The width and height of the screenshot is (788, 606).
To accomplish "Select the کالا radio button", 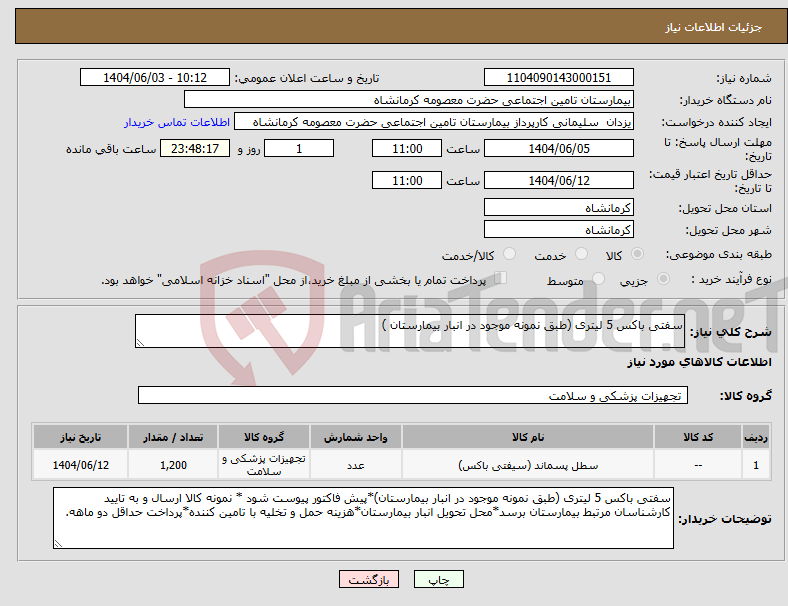I will point(637,254).
